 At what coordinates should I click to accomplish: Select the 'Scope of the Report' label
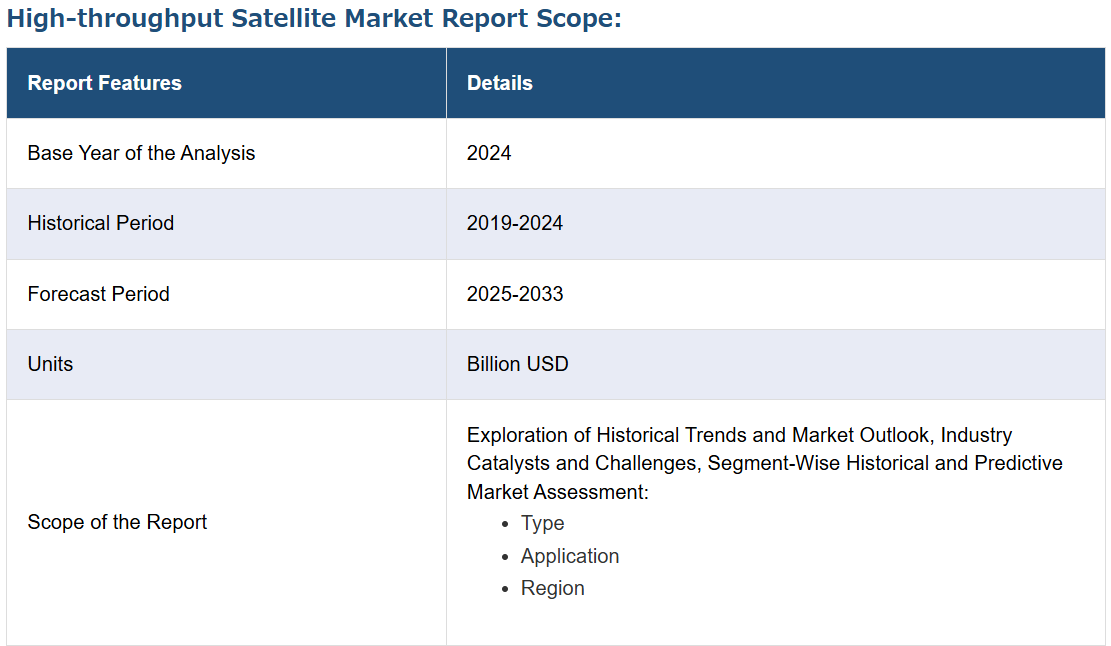[x=117, y=522]
